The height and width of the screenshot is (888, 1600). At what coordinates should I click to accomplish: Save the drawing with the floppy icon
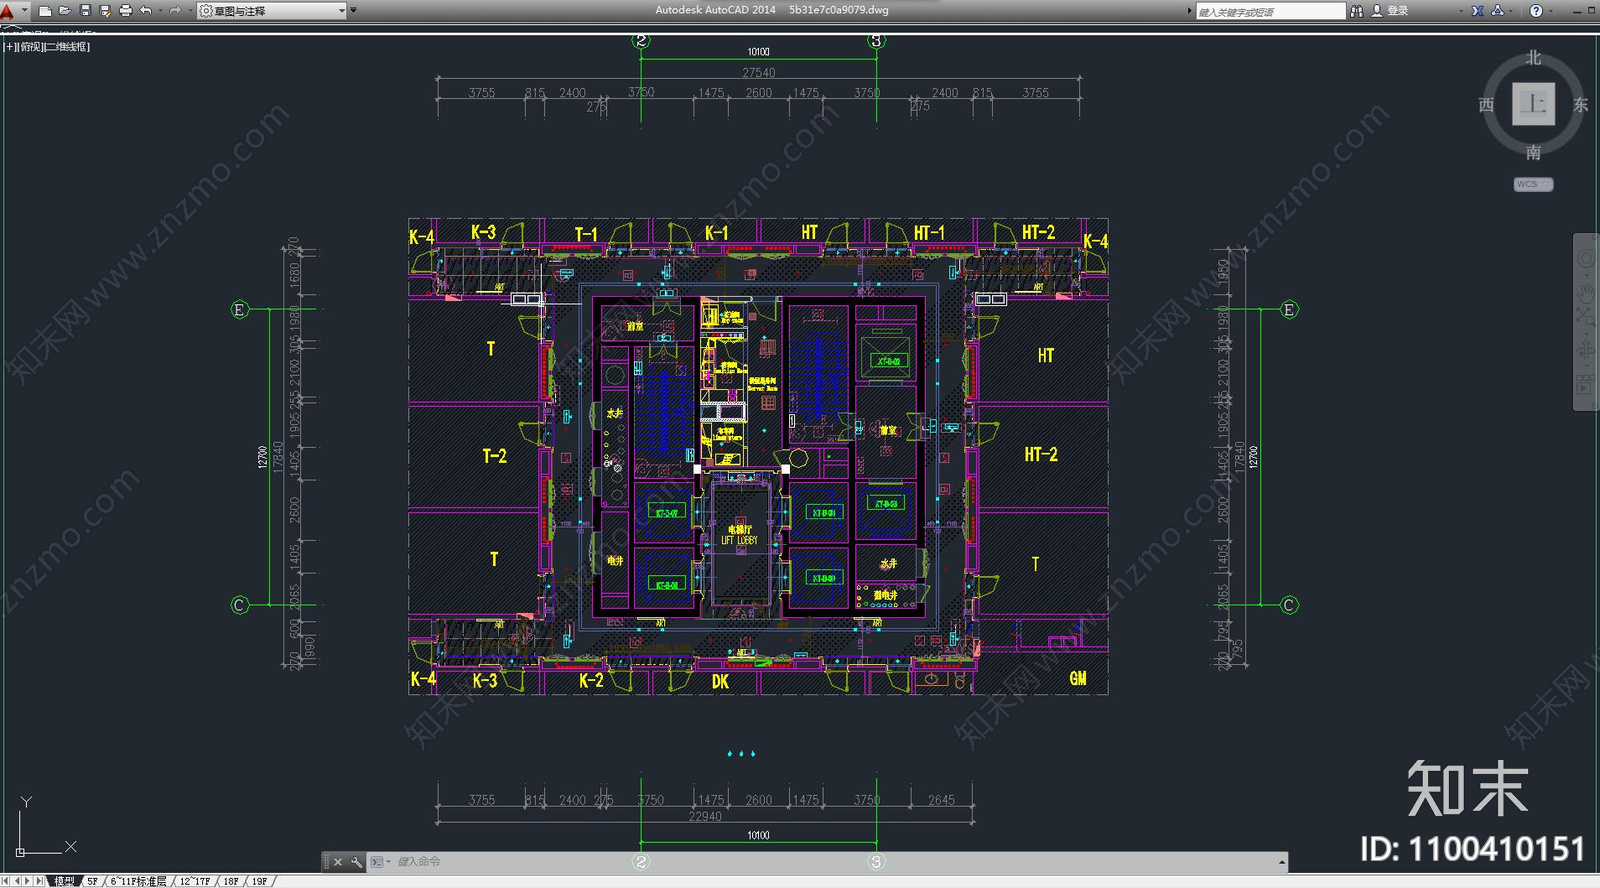click(85, 11)
